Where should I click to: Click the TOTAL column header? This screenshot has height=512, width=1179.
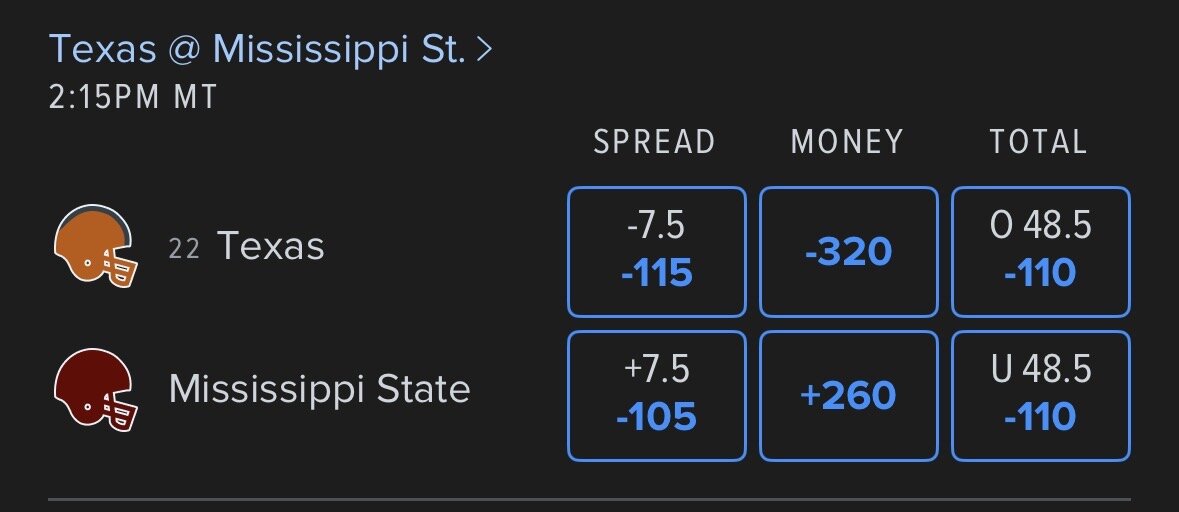[x=1038, y=142]
